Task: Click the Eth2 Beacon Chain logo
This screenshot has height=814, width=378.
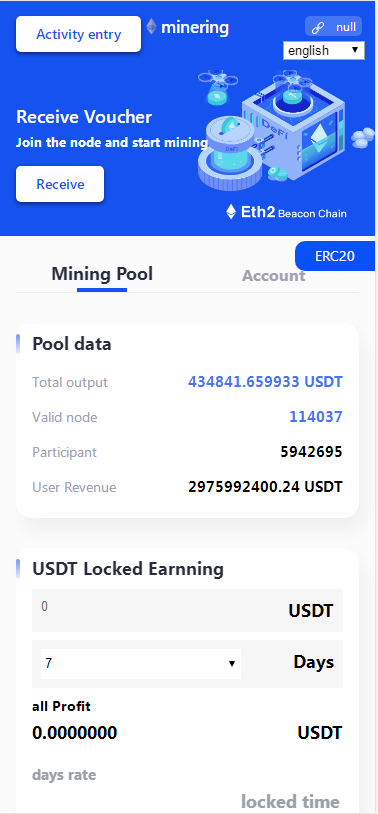Action: (x=287, y=212)
